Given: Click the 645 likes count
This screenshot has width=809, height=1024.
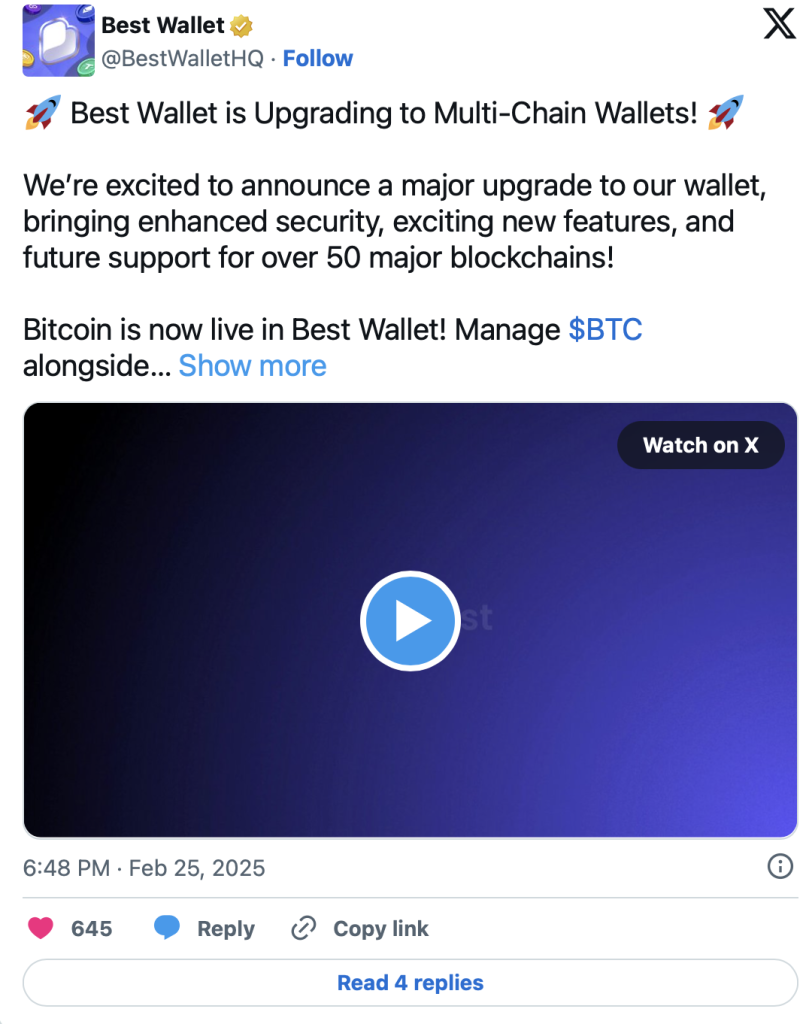Looking at the screenshot, I should [x=92, y=928].
